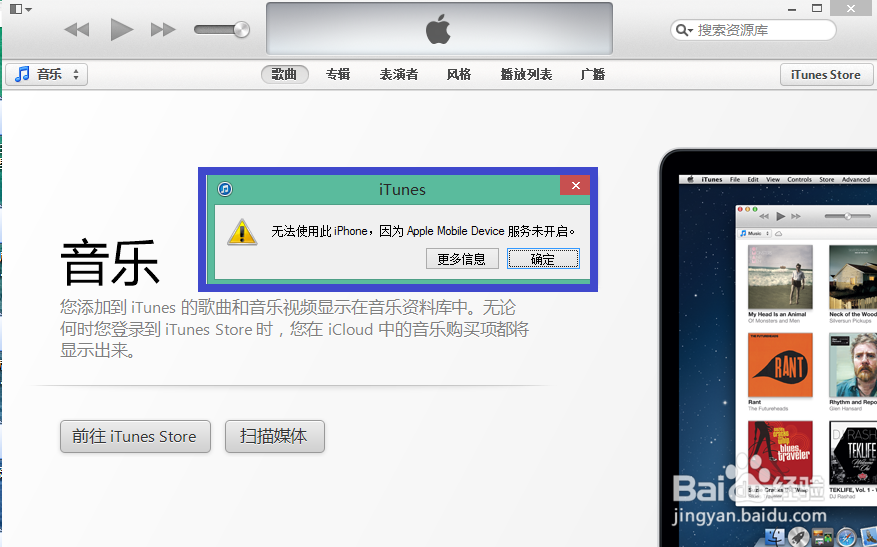This screenshot has height=547, width=877.
Task: Open the search magnifier options dropdown
Action: (684, 30)
